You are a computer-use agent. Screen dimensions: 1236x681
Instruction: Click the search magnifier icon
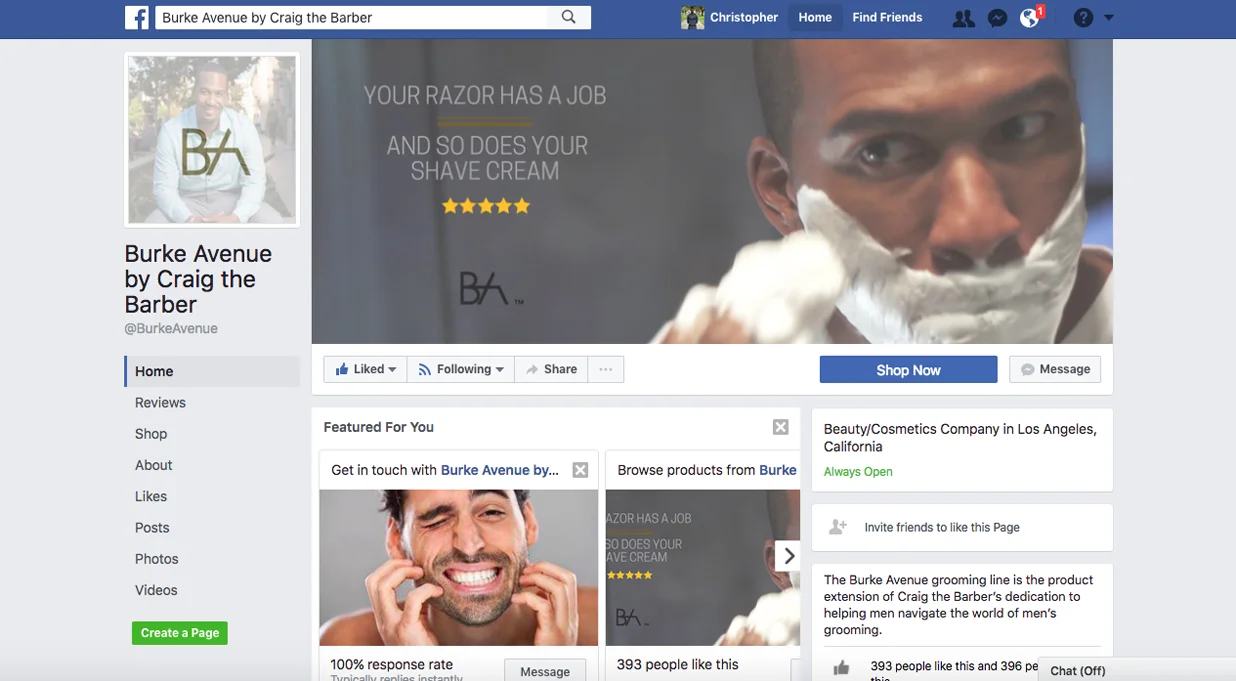click(569, 17)
